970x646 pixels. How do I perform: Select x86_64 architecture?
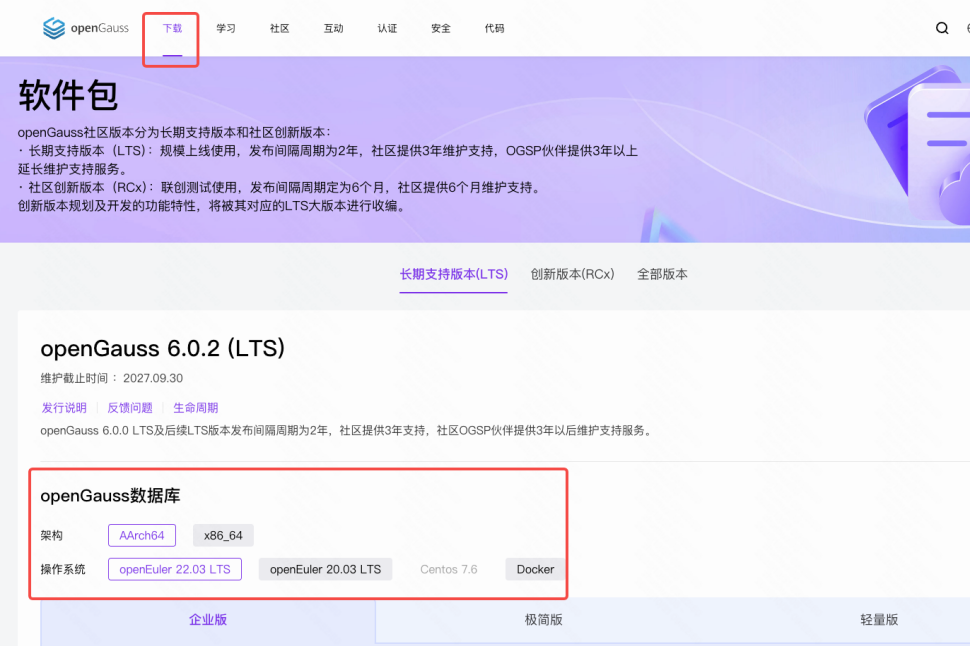(223, 535)
